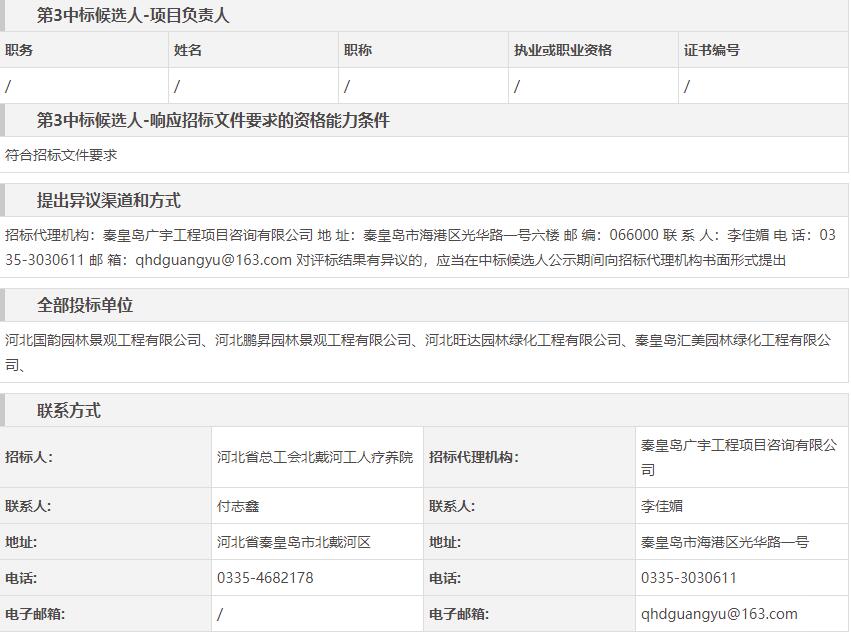Click the 提出异议渠道和方式 section heading
851x633 pixels.
tap(108, 201)
